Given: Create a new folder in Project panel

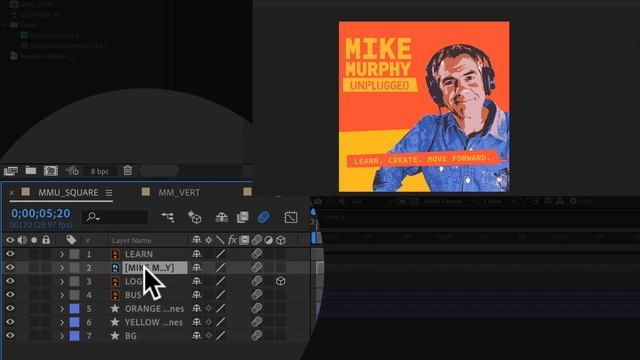Looking at the screenshot, I should point(31,170).
